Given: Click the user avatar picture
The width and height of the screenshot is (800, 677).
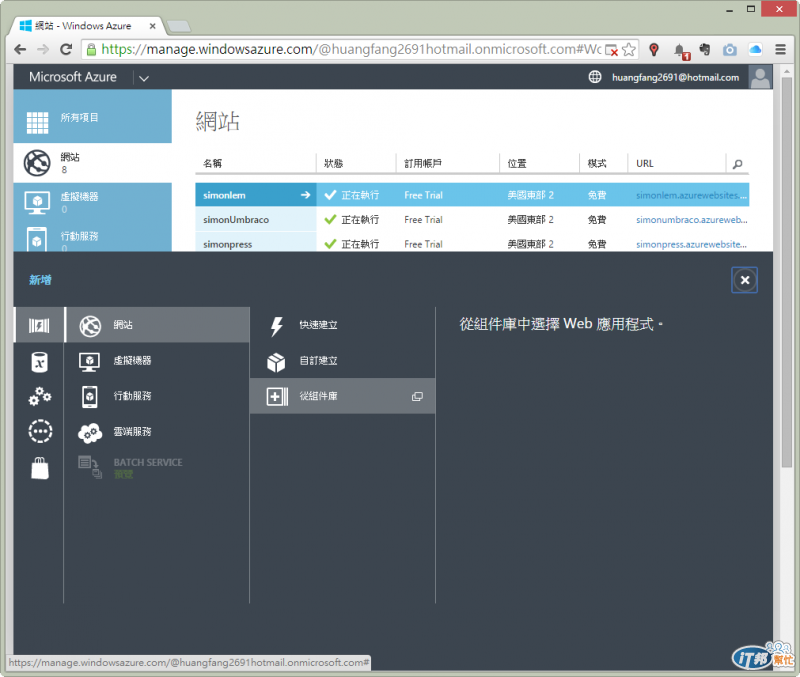Looking at the screenshot, I should point(760,77).
